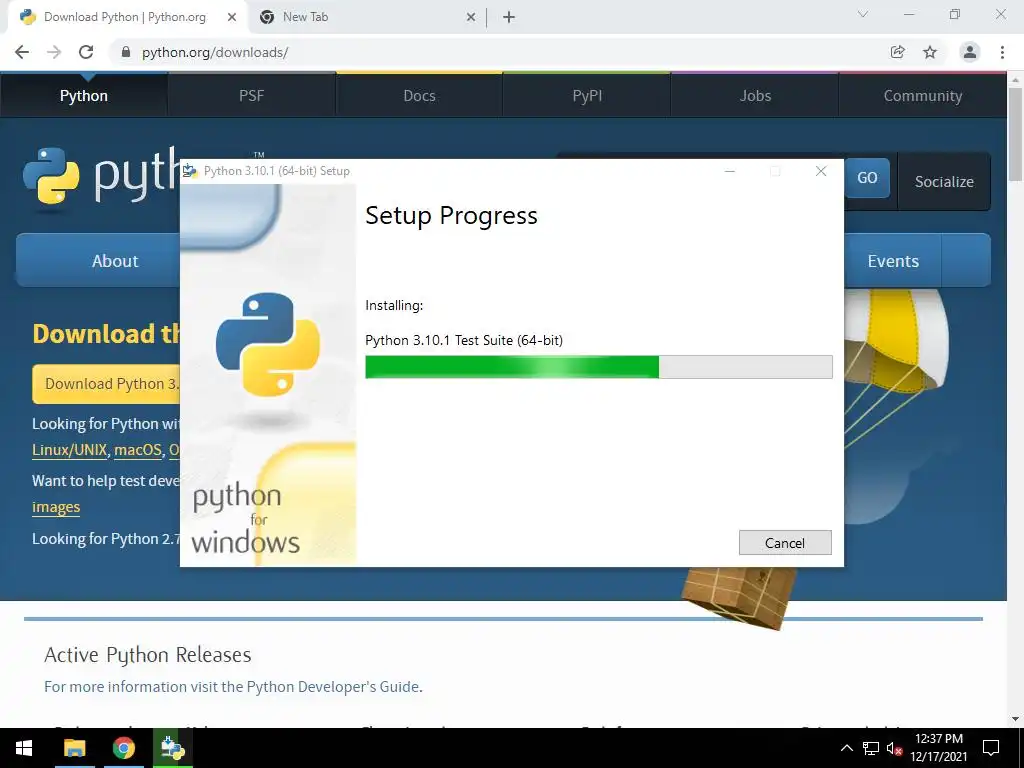Open the Socialize menu
Screen dimensions: 1024x768
tap(944, 182)
